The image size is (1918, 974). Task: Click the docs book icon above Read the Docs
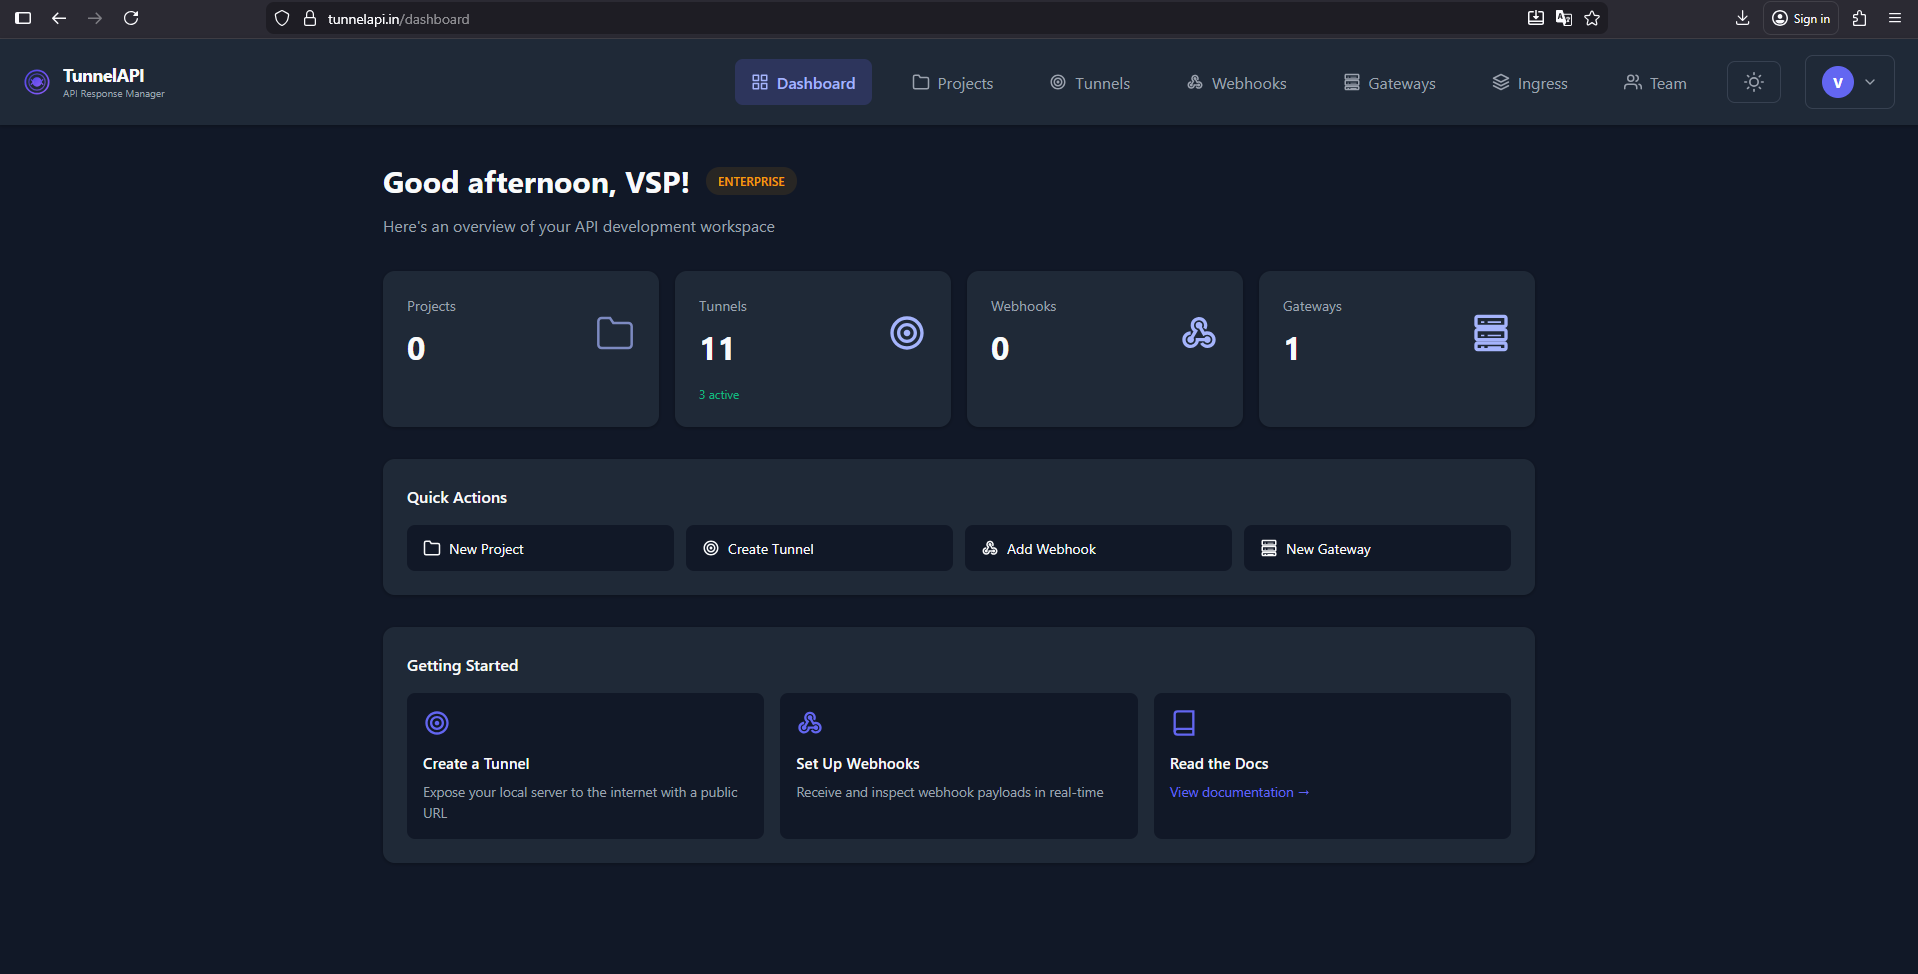click(x=1183, y=723)
